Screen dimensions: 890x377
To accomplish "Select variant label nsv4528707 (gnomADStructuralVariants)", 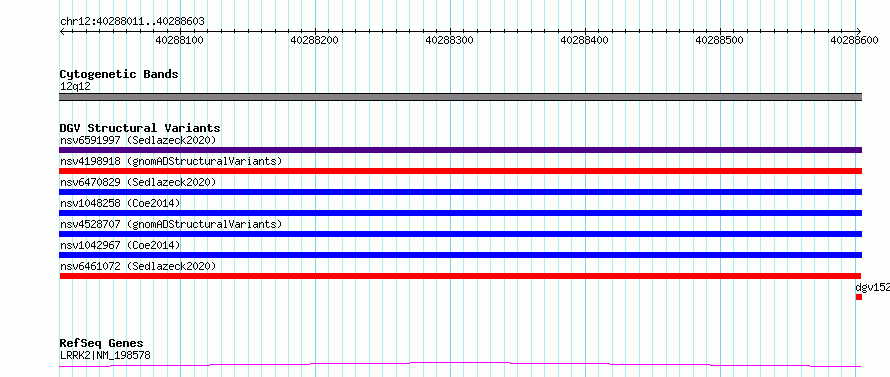I will pos(171,224).
